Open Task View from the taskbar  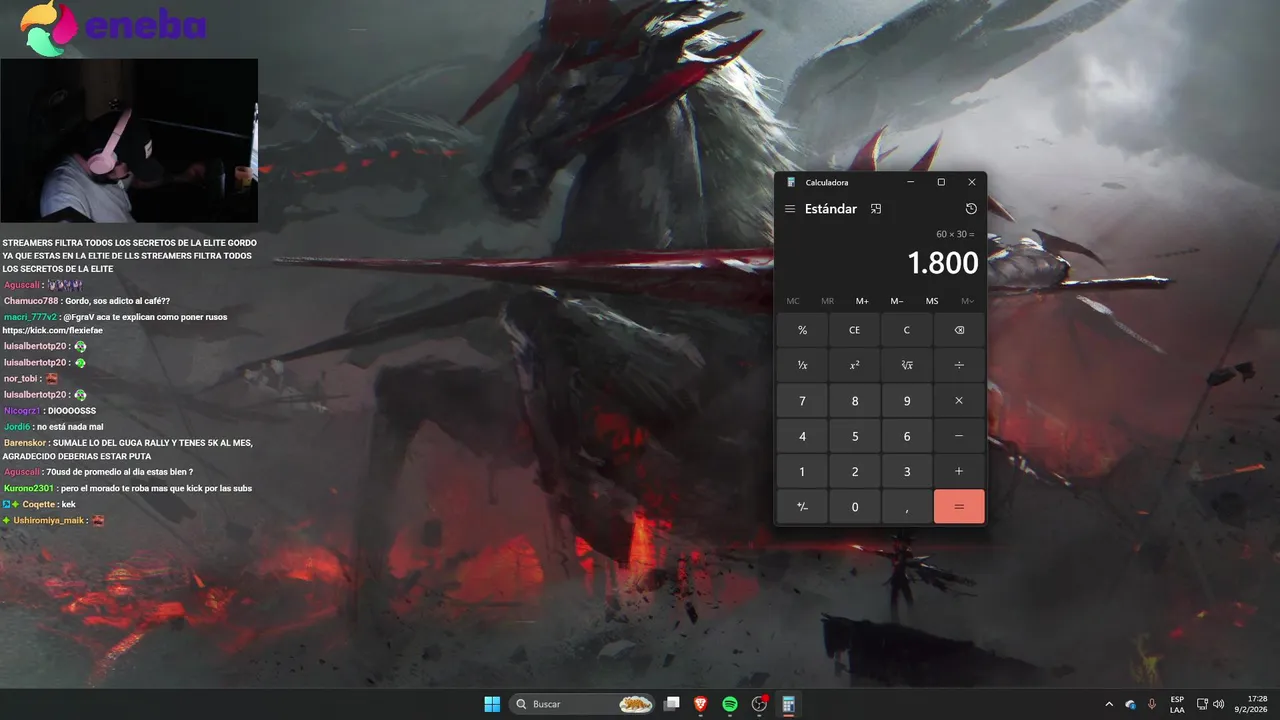672,704
